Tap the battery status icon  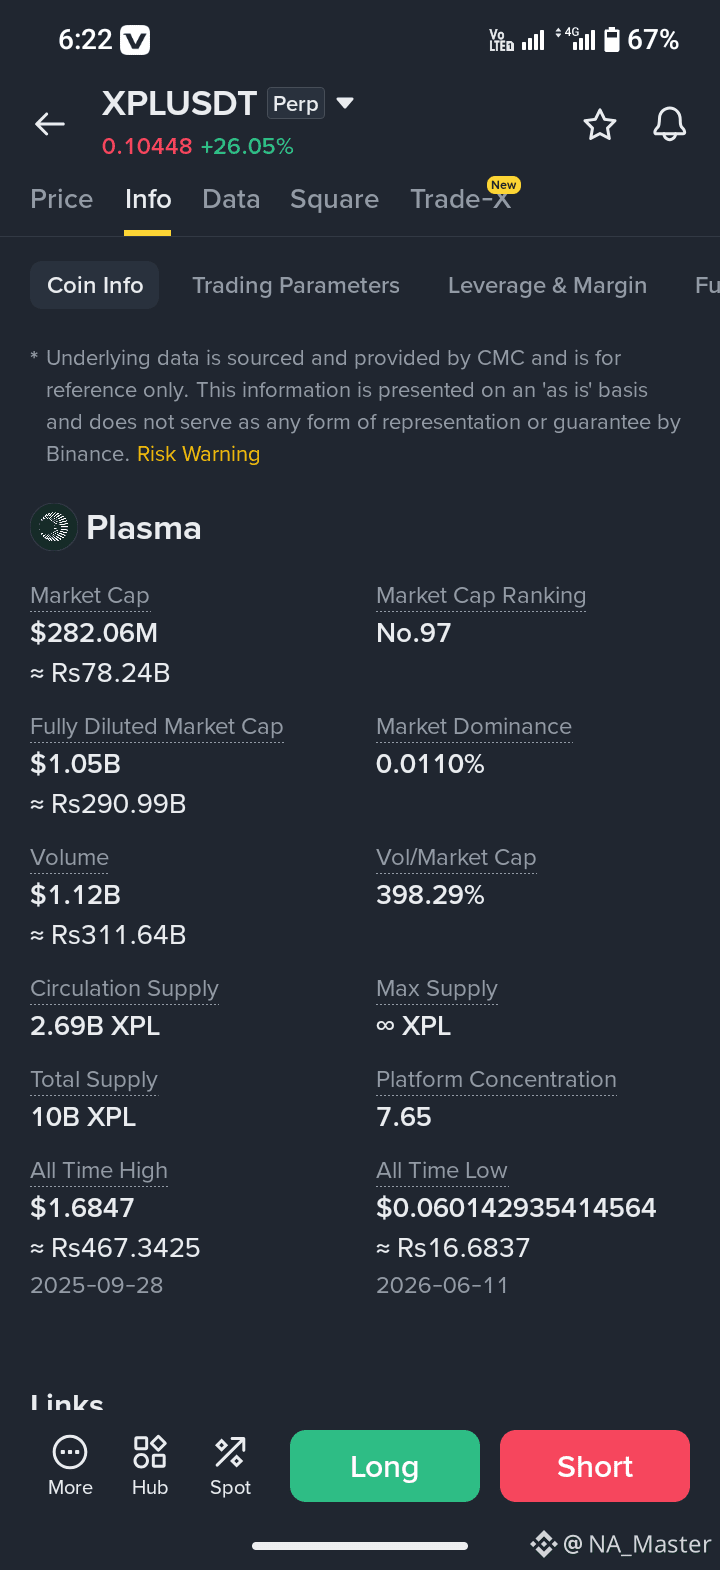tap(612, 40)
